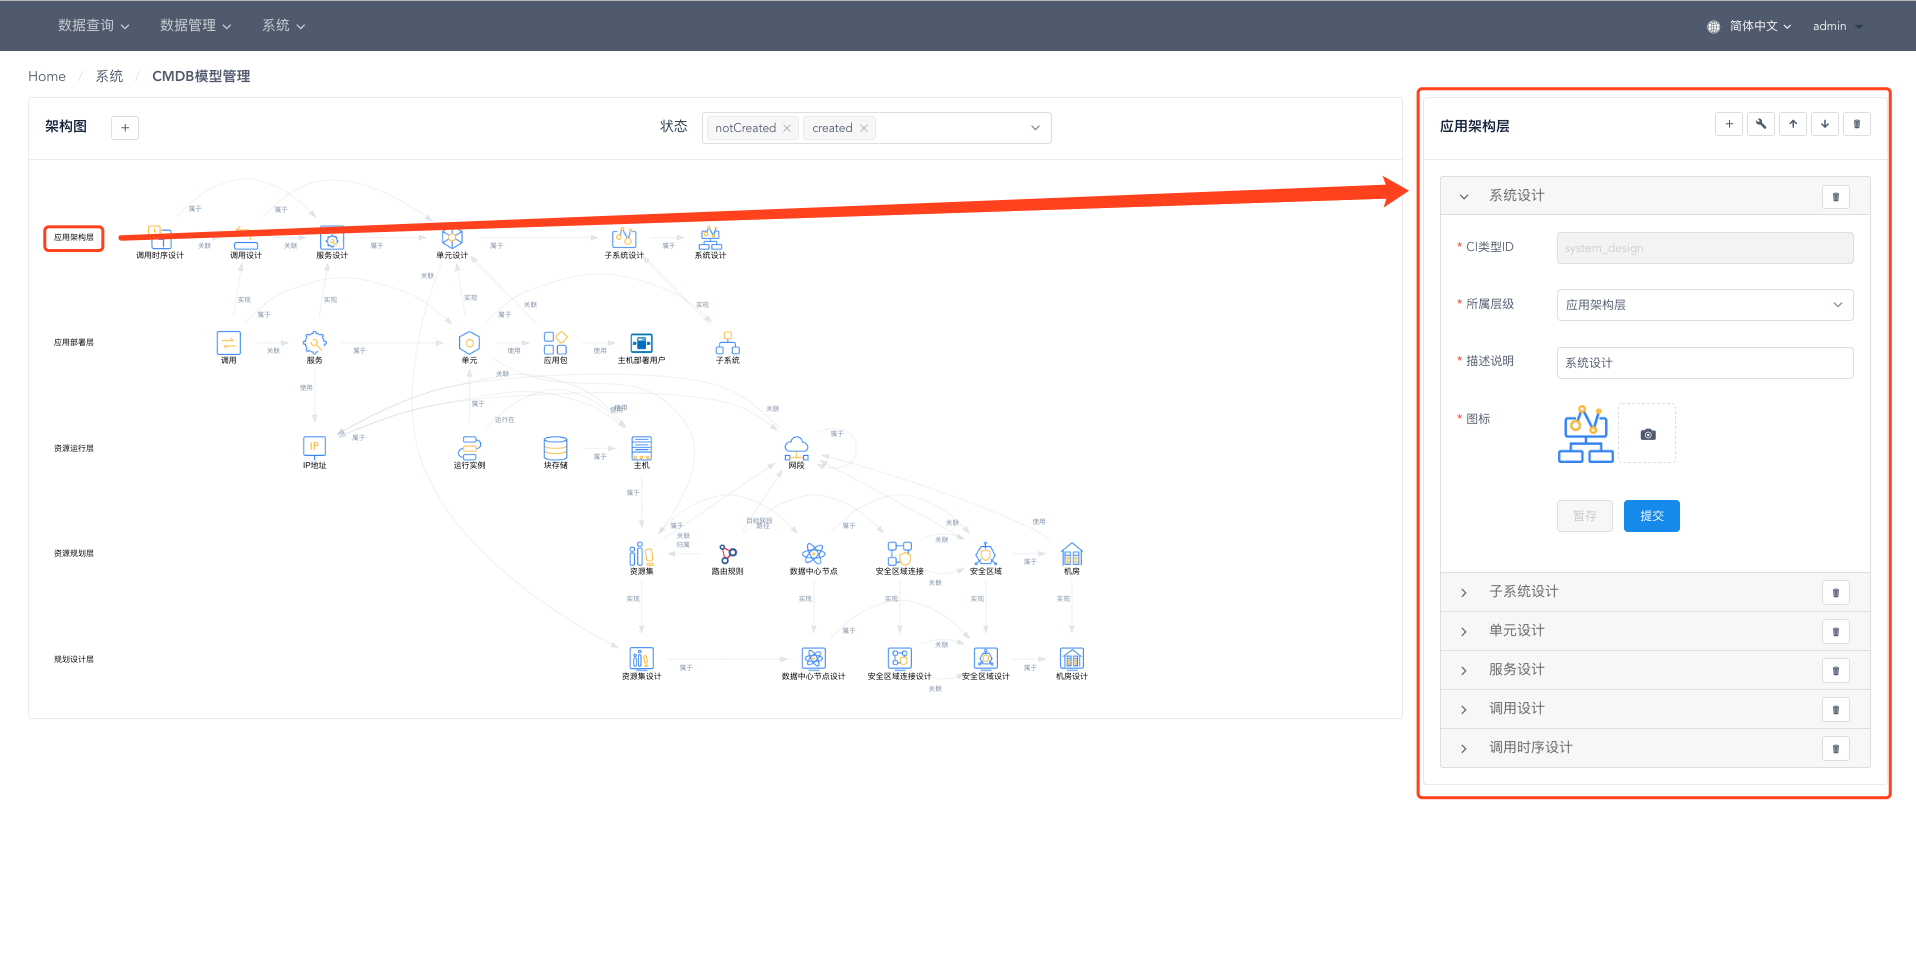Click the trash icon on the 单元设计 row

pos(1836,632)
